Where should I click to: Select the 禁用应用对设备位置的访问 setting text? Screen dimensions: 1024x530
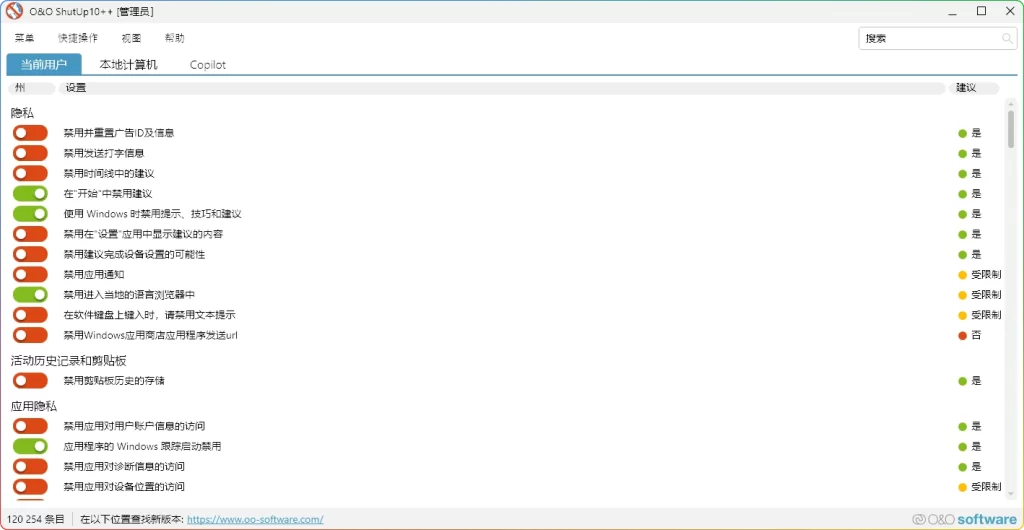point(124,487)
